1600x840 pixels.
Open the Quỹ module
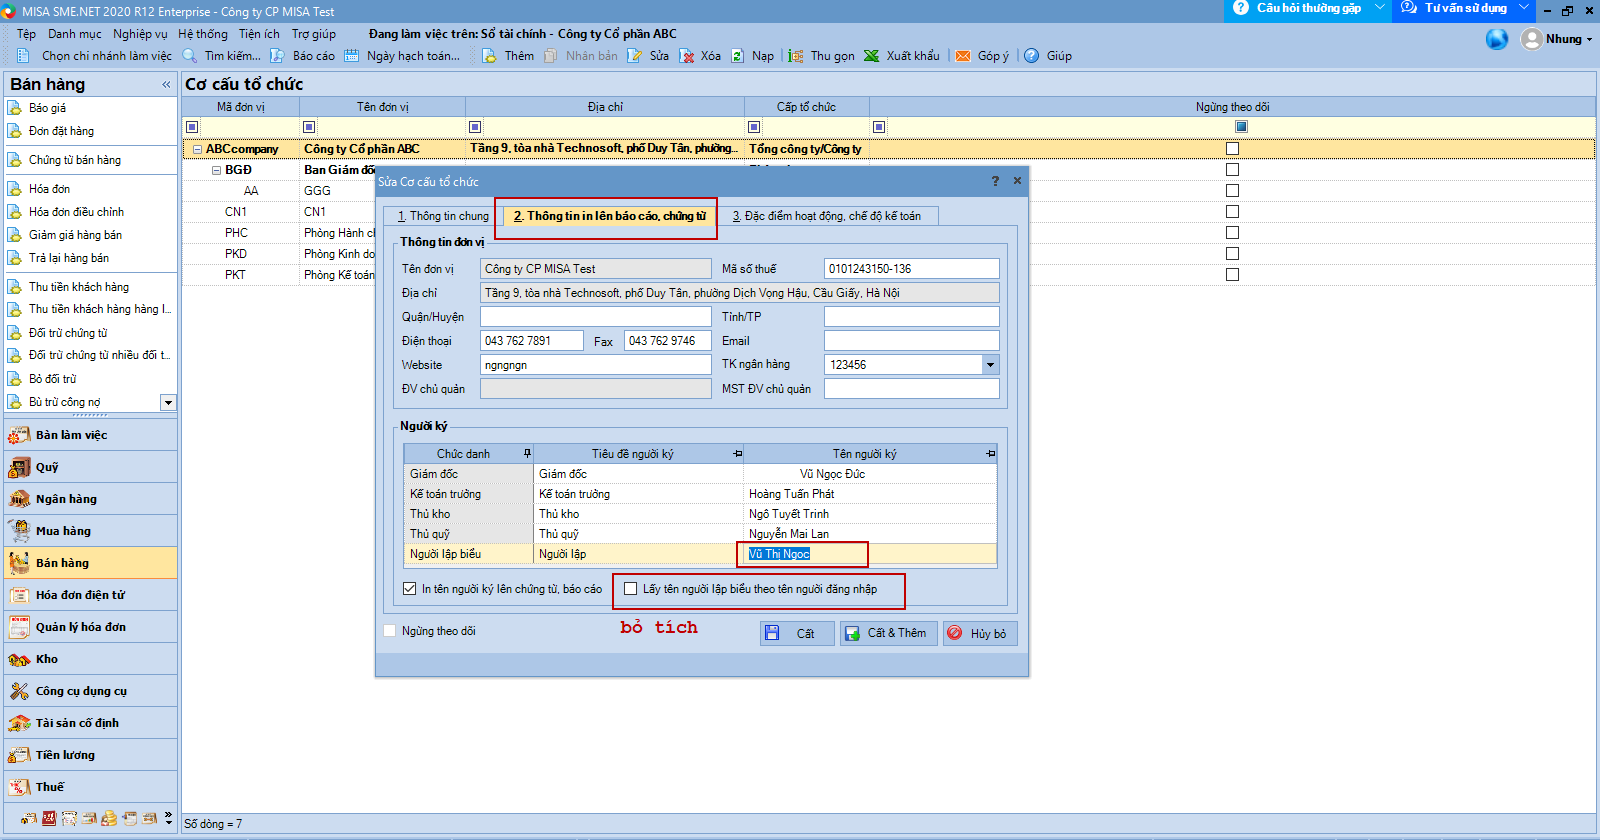point(90,467)
